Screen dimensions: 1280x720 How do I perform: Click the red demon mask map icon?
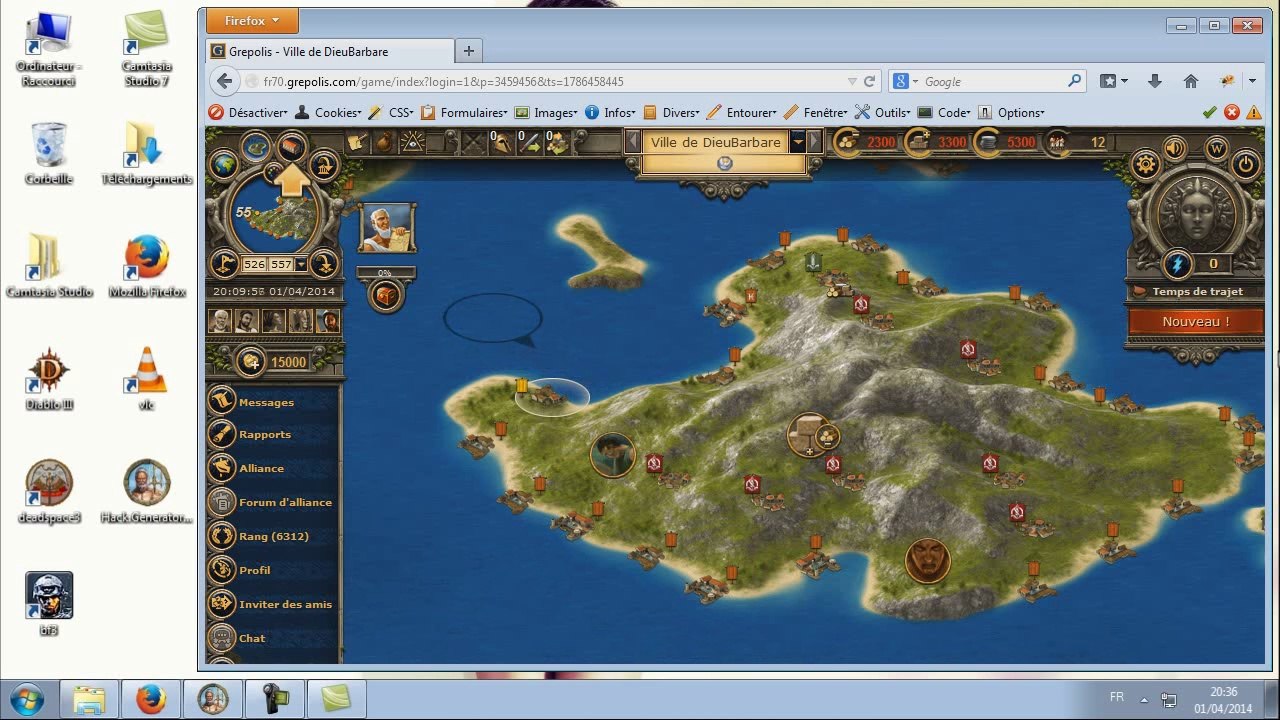point(927,561)
